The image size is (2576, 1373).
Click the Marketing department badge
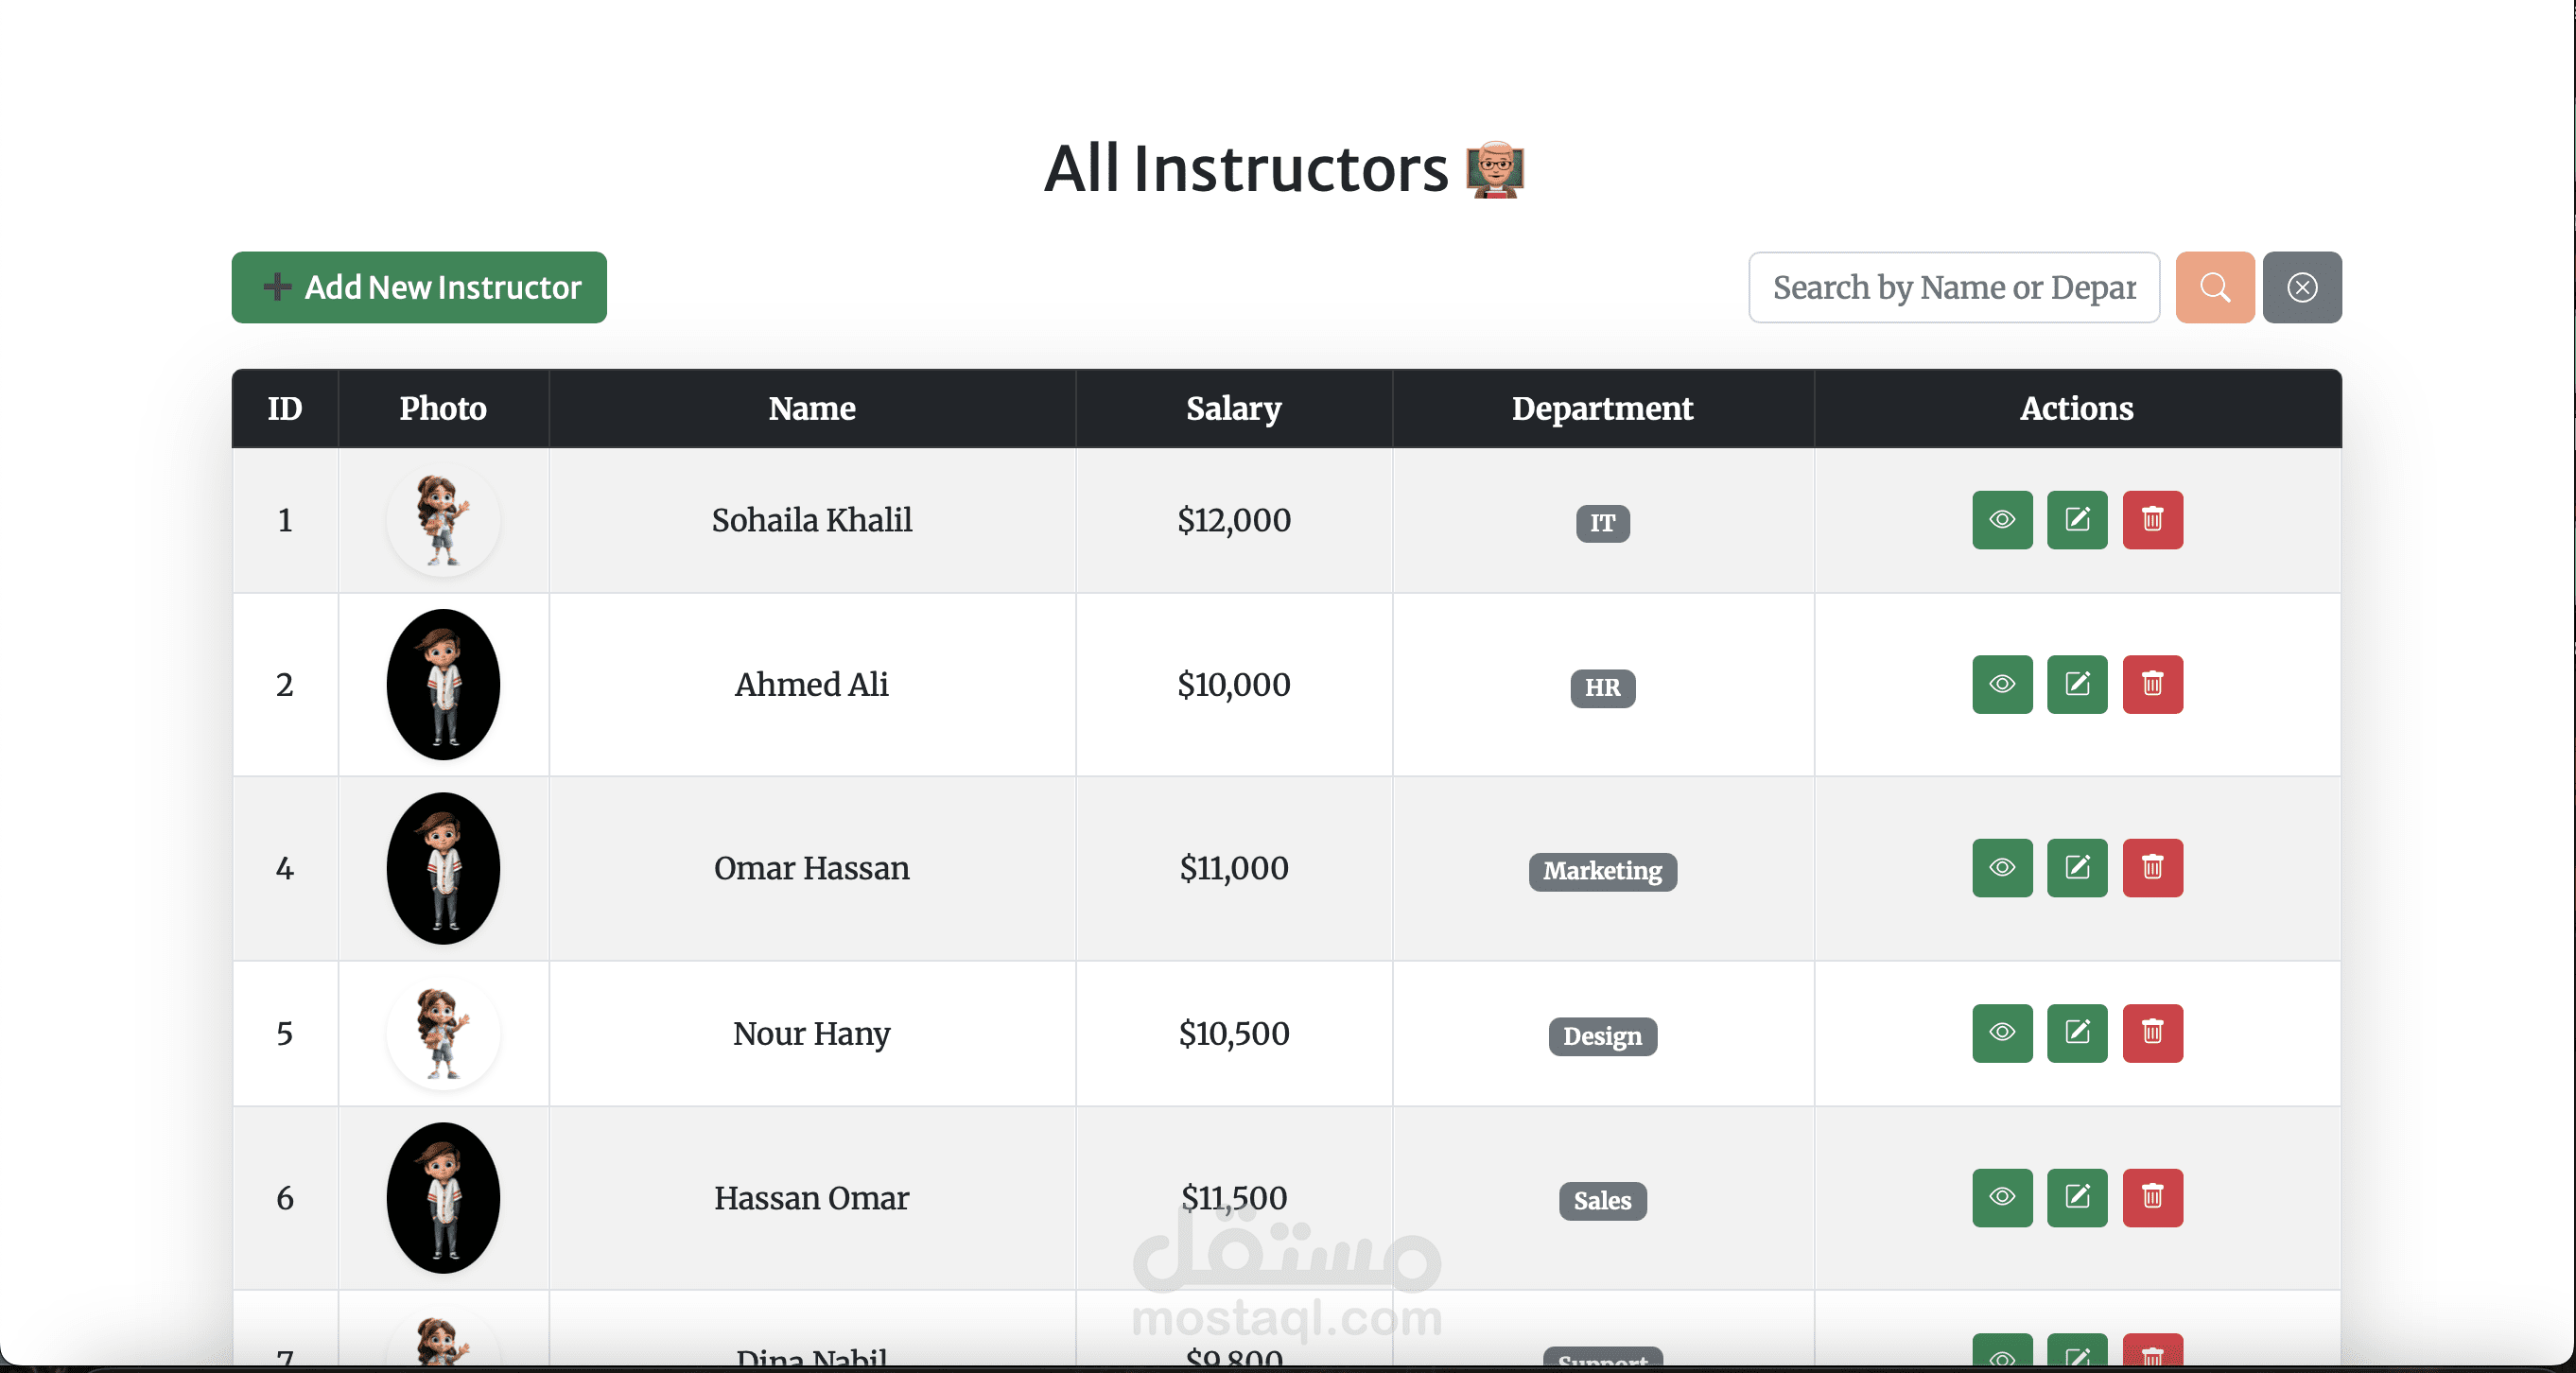[x=1602, y=871]
